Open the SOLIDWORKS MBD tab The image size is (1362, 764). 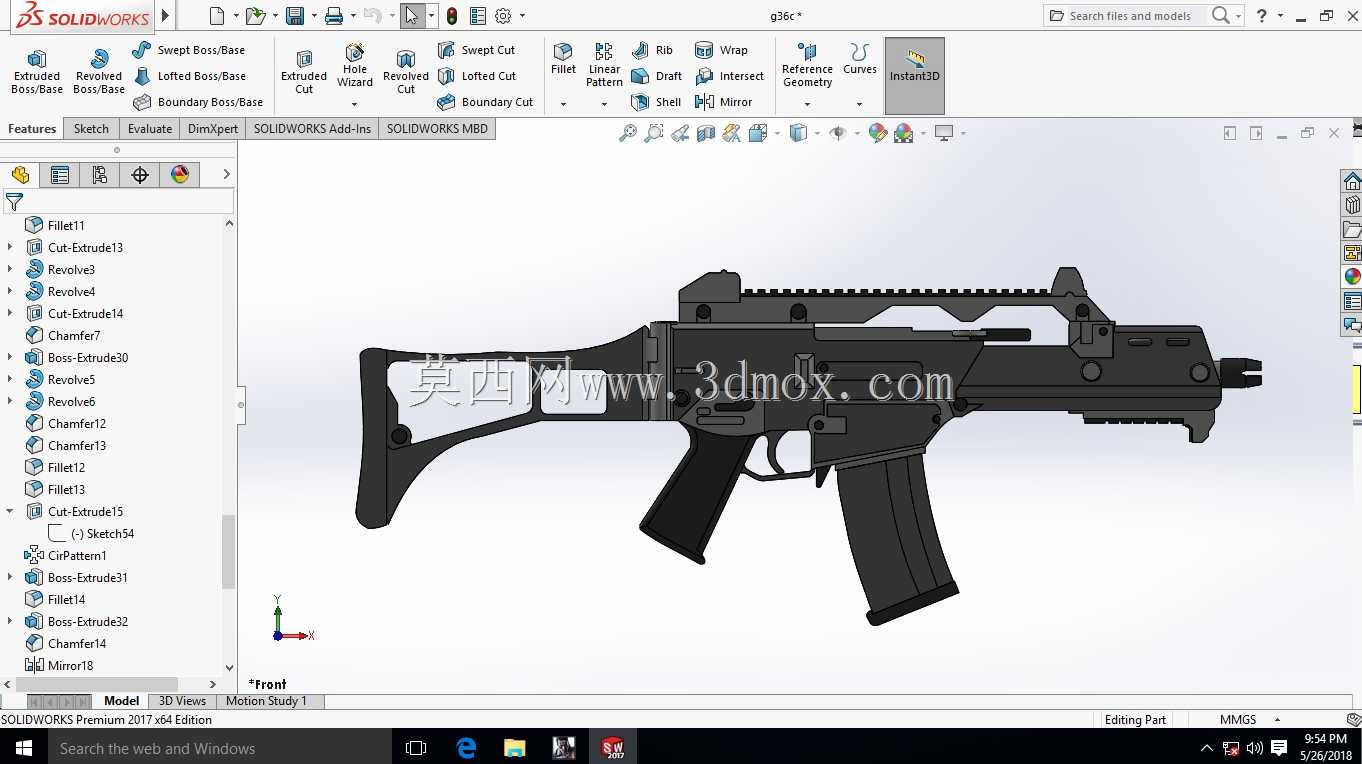click(x=437, y=129)
